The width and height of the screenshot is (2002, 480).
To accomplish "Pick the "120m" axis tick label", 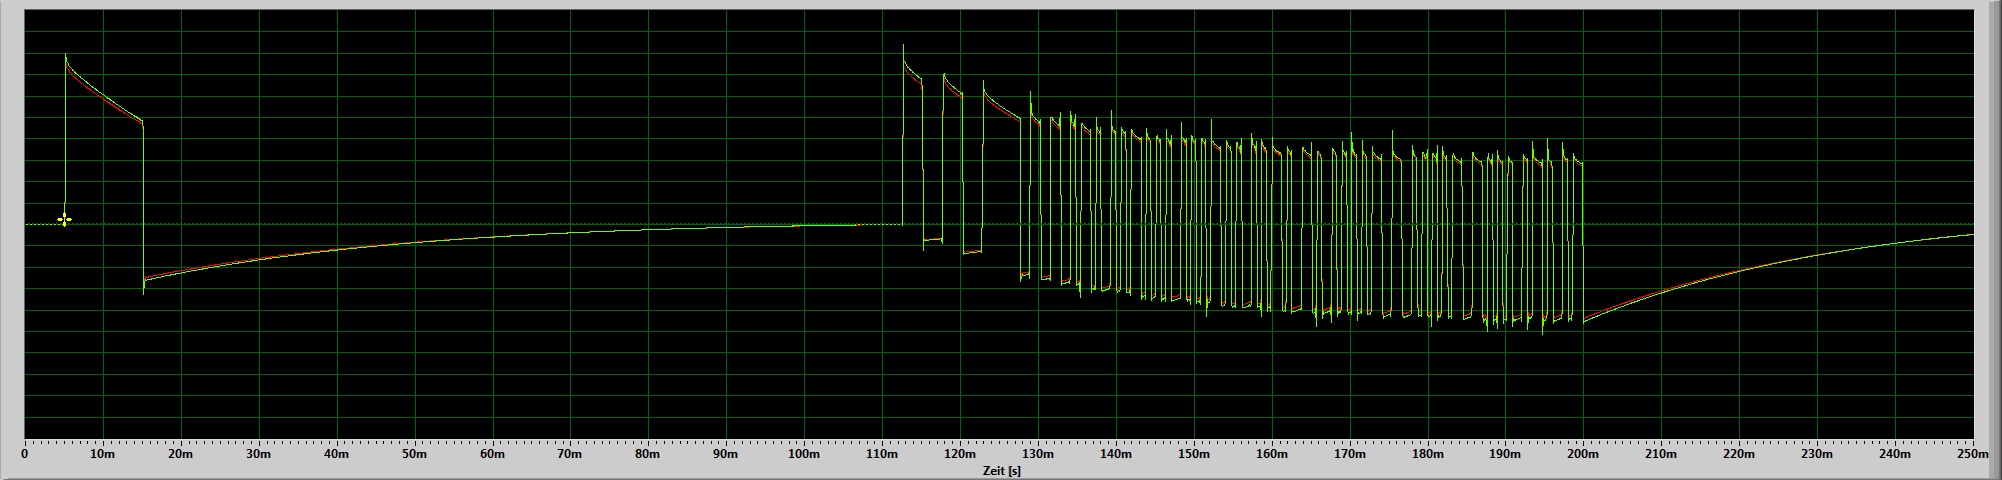I will pos(960,455).
